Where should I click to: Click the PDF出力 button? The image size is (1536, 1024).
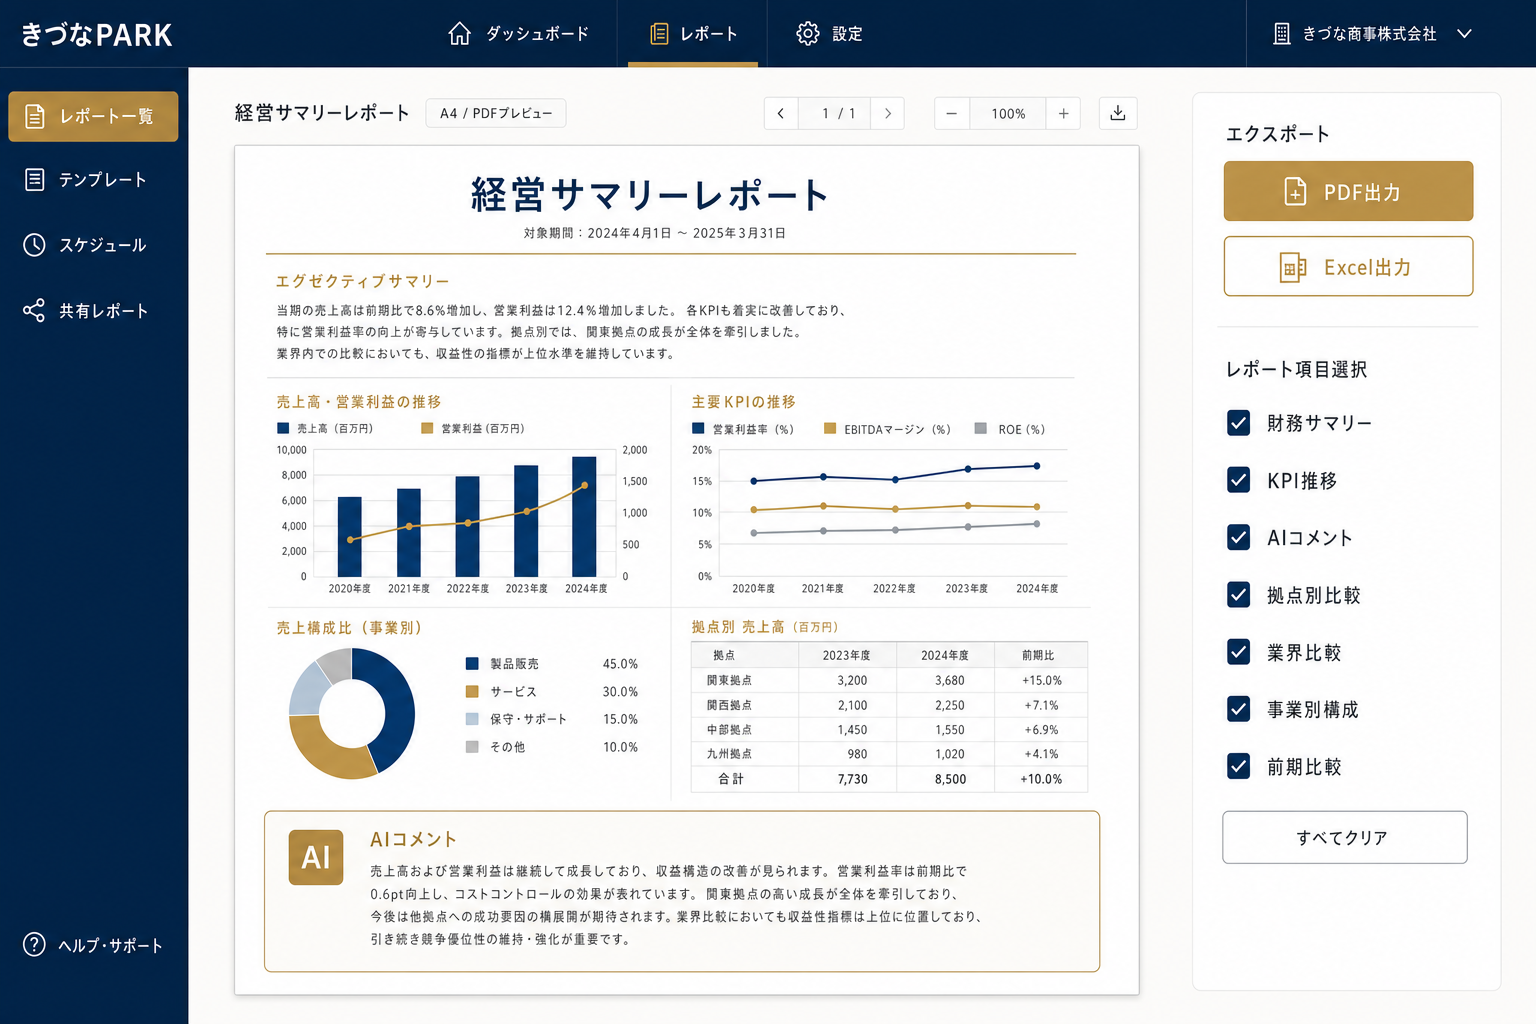(1348, 191)
